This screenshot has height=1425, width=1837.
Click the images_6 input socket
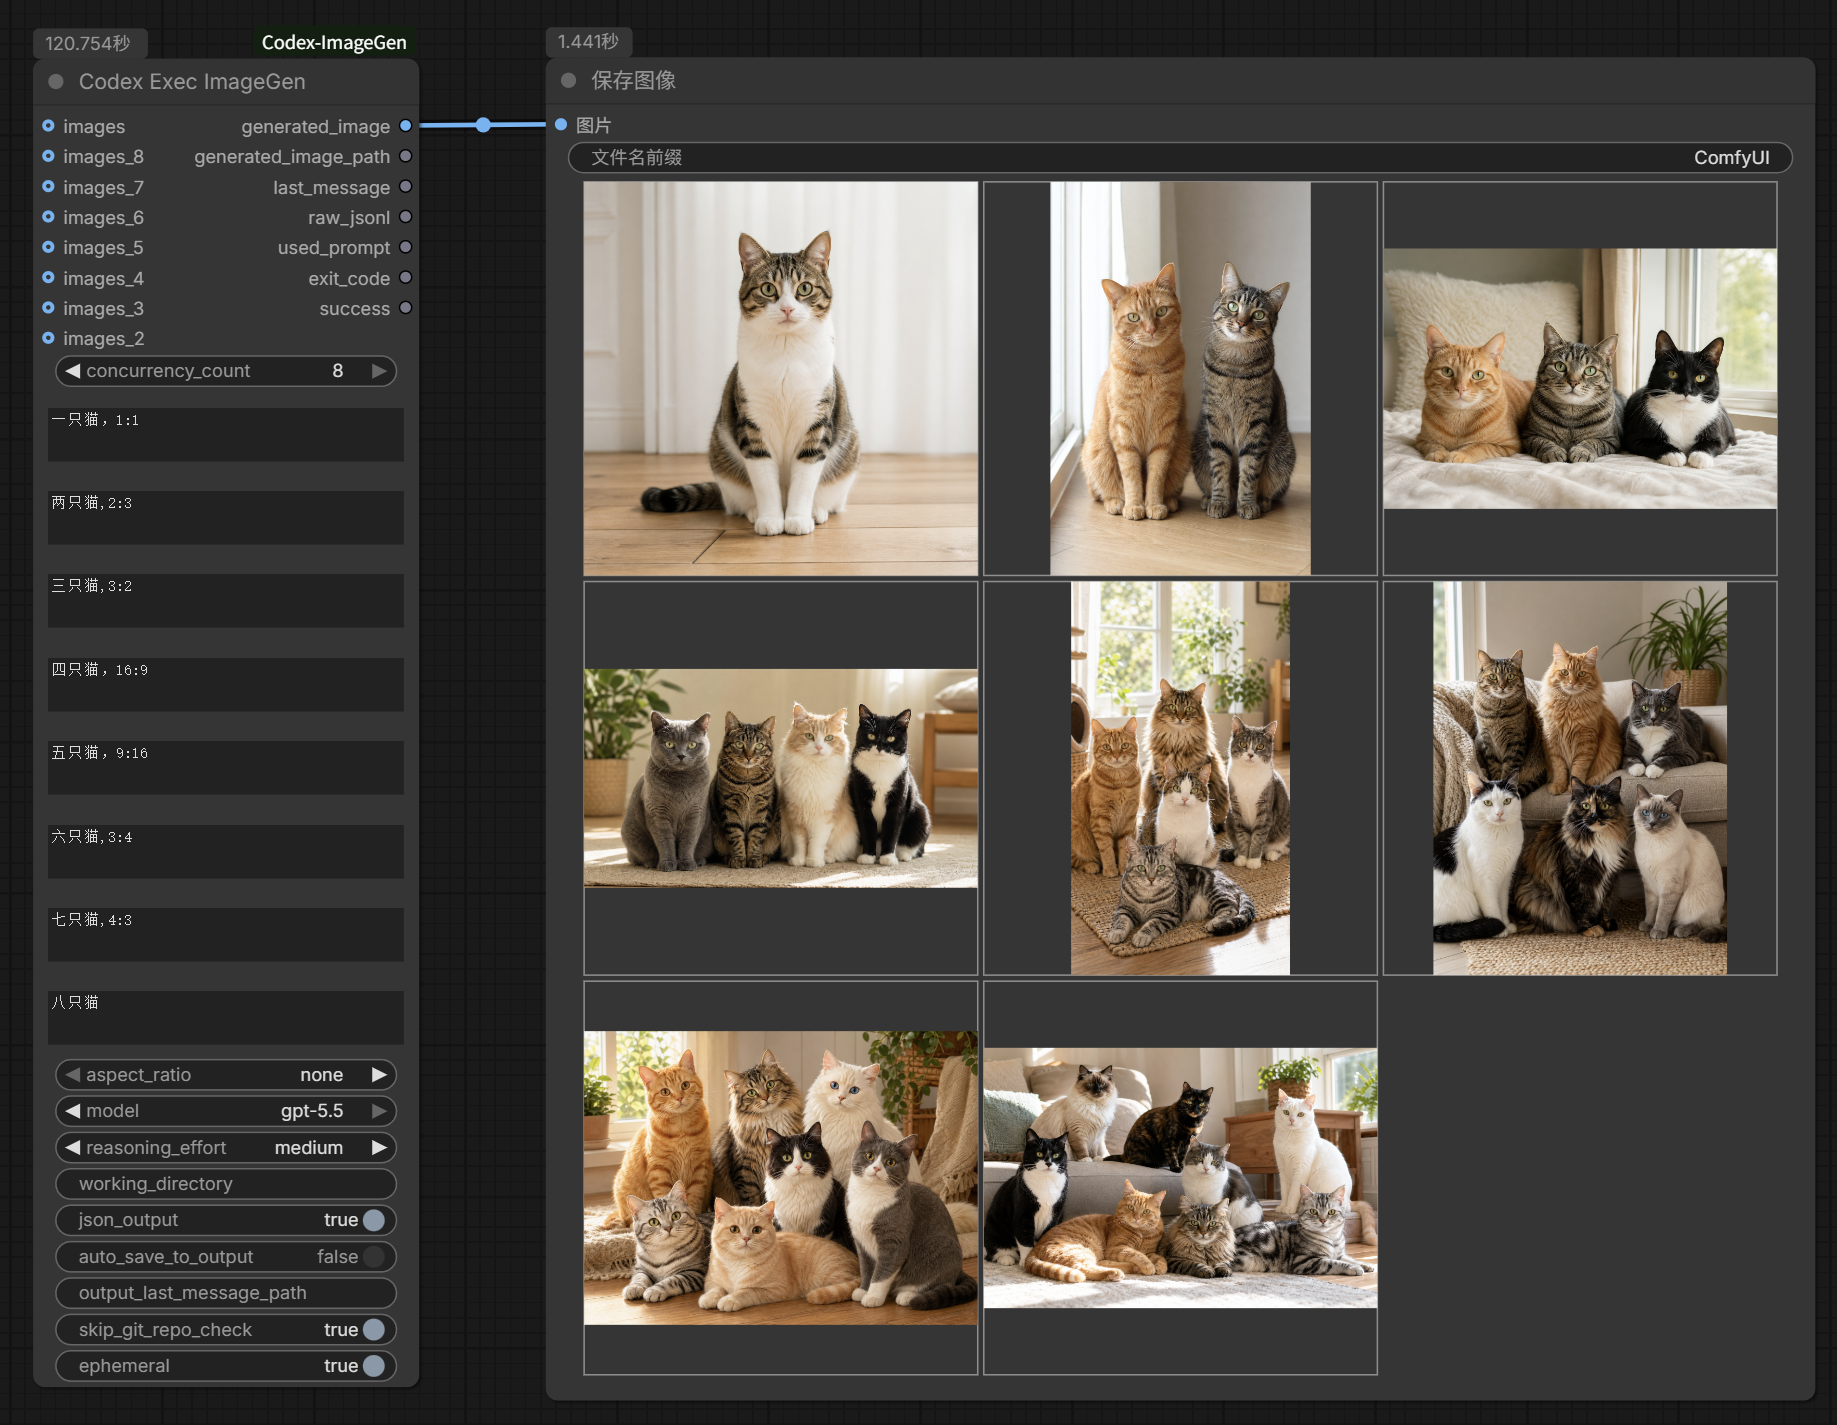[48, 217]
